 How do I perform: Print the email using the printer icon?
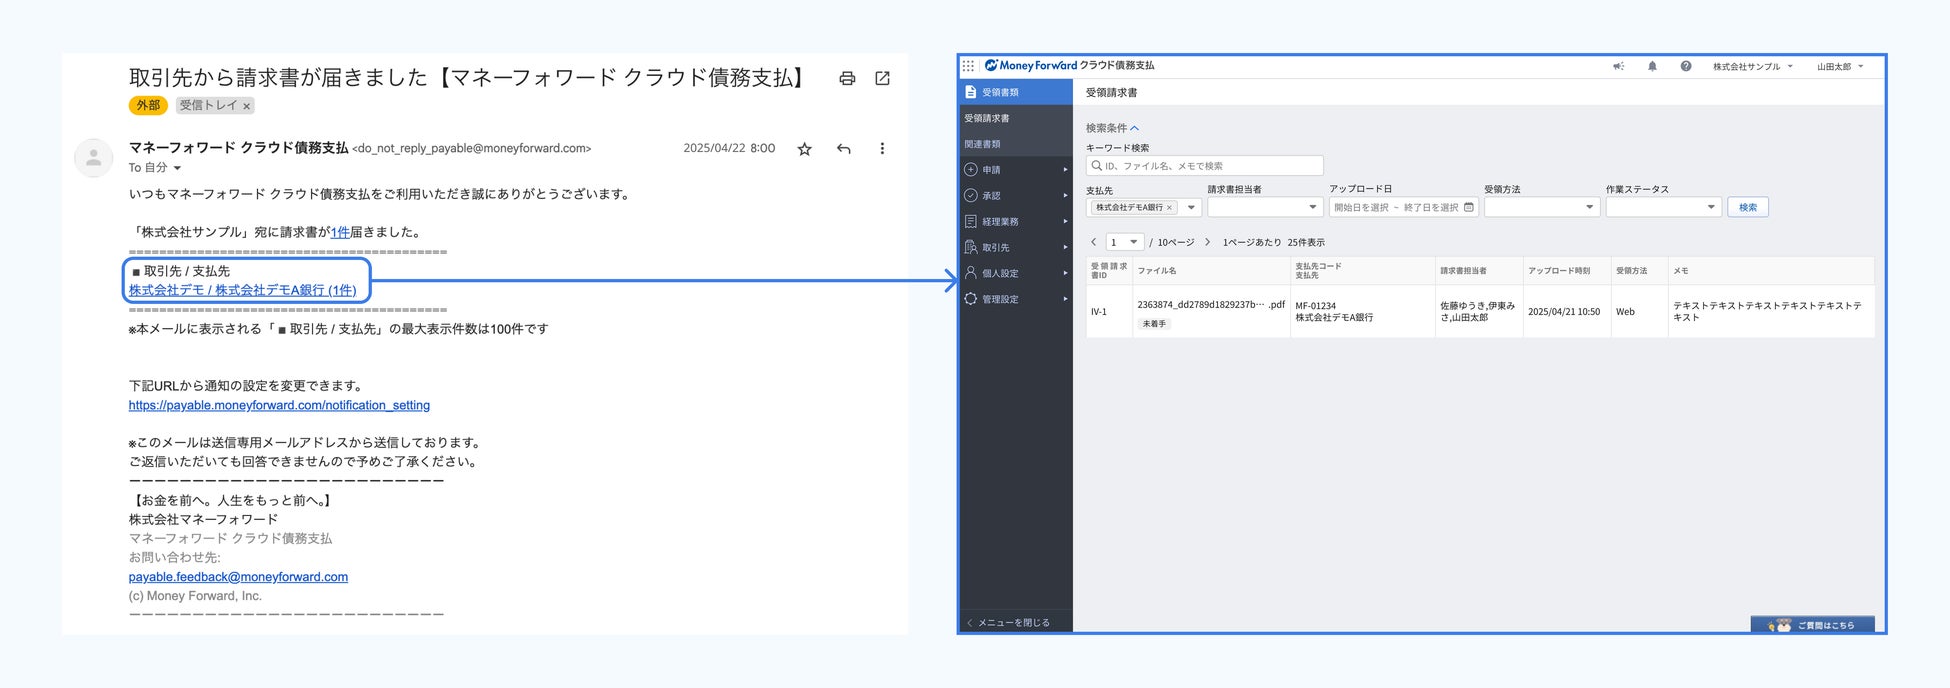click(847, 78)
